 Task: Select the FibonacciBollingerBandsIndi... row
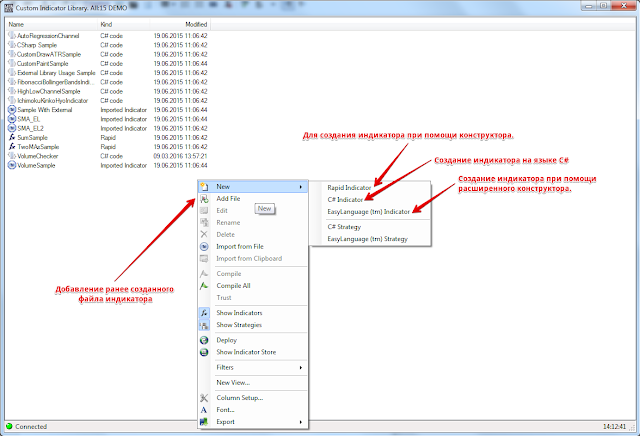point(108,82)
